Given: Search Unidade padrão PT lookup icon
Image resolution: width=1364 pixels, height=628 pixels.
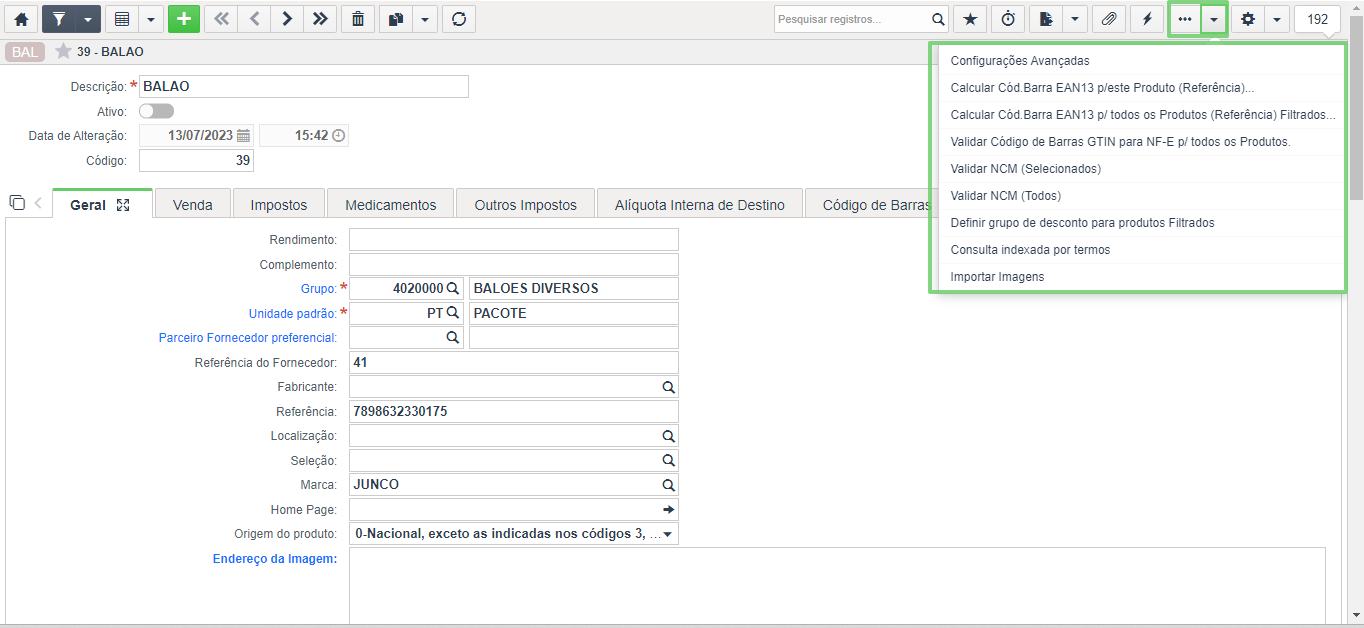Looking at the screenshot, I should pyautogui.click(x=452, y=313).
